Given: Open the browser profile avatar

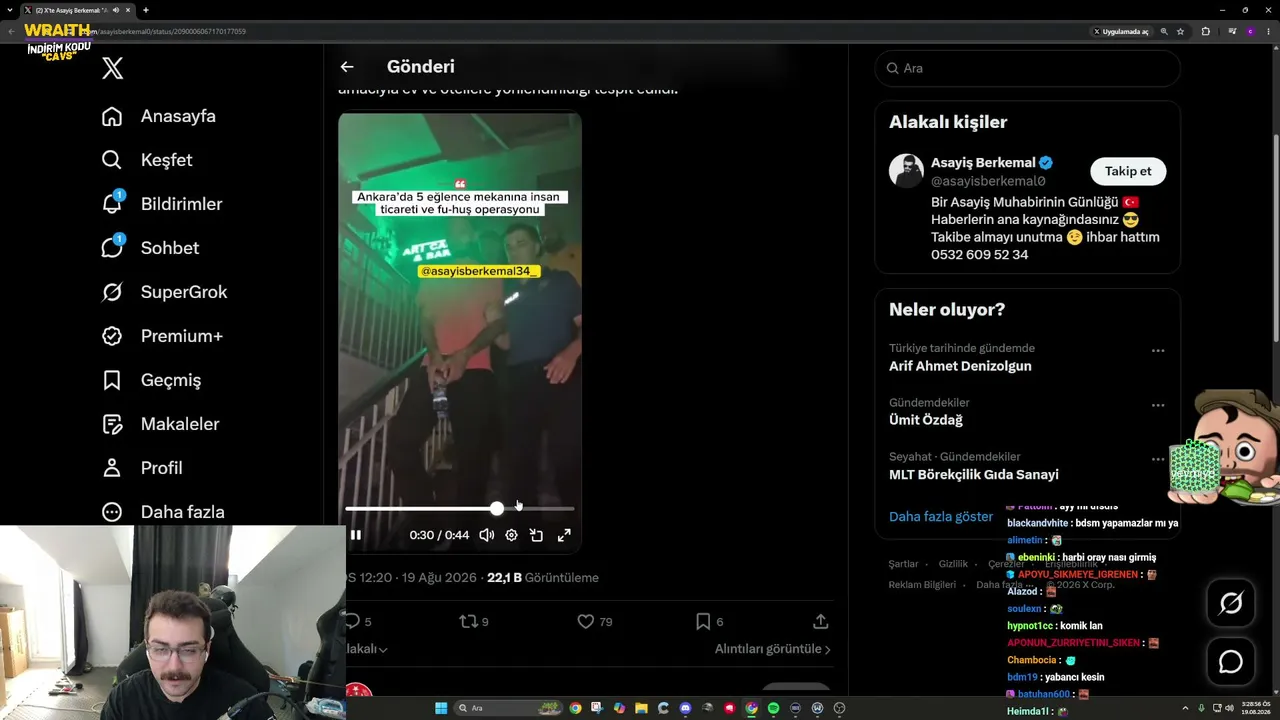Looking at the screenshot, I should (1250, 31).
